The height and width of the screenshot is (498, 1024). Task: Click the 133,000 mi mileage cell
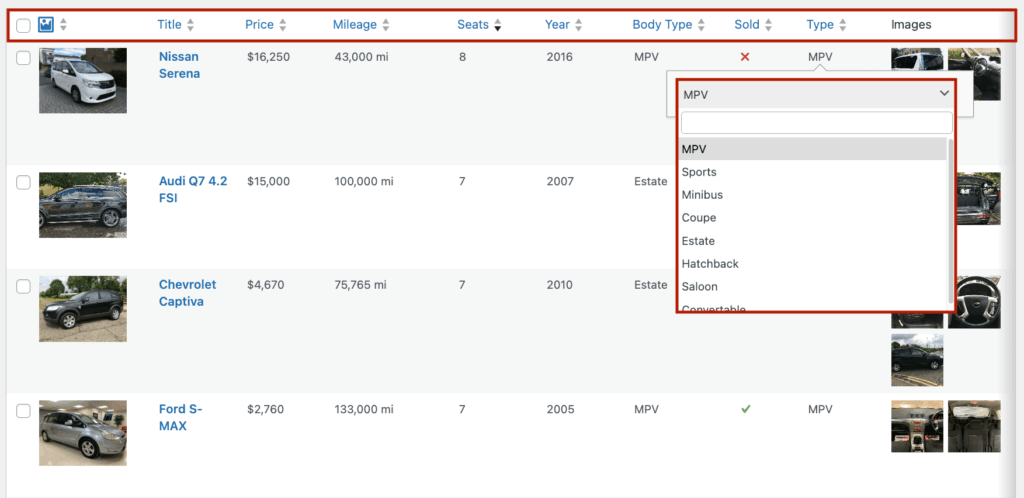(364, 409)
